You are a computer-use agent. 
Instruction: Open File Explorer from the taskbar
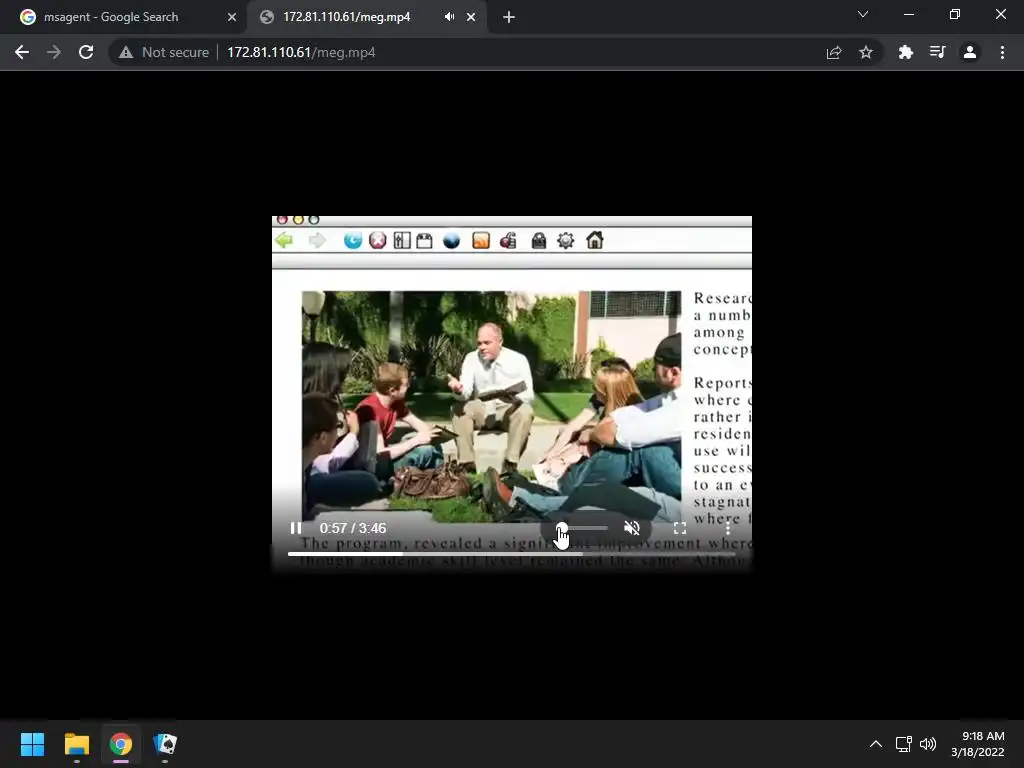pyautogui.click(x=76, y=744)
